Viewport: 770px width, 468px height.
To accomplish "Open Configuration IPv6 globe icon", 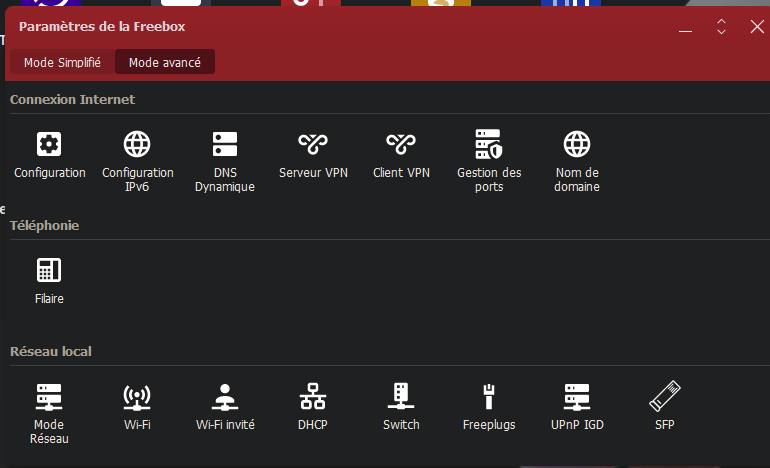I will tap(137, 144).
